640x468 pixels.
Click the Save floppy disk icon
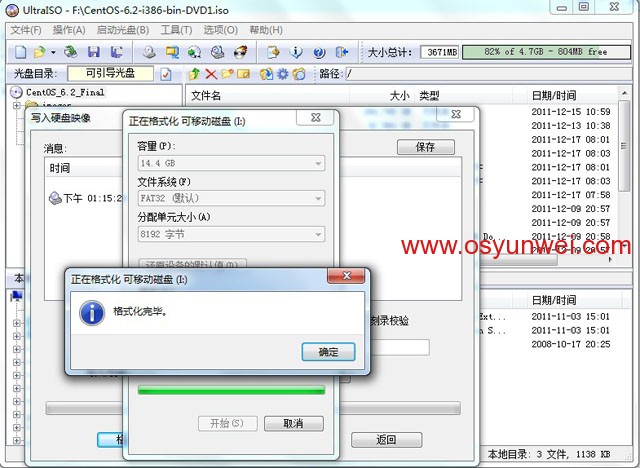click(93, 51)
